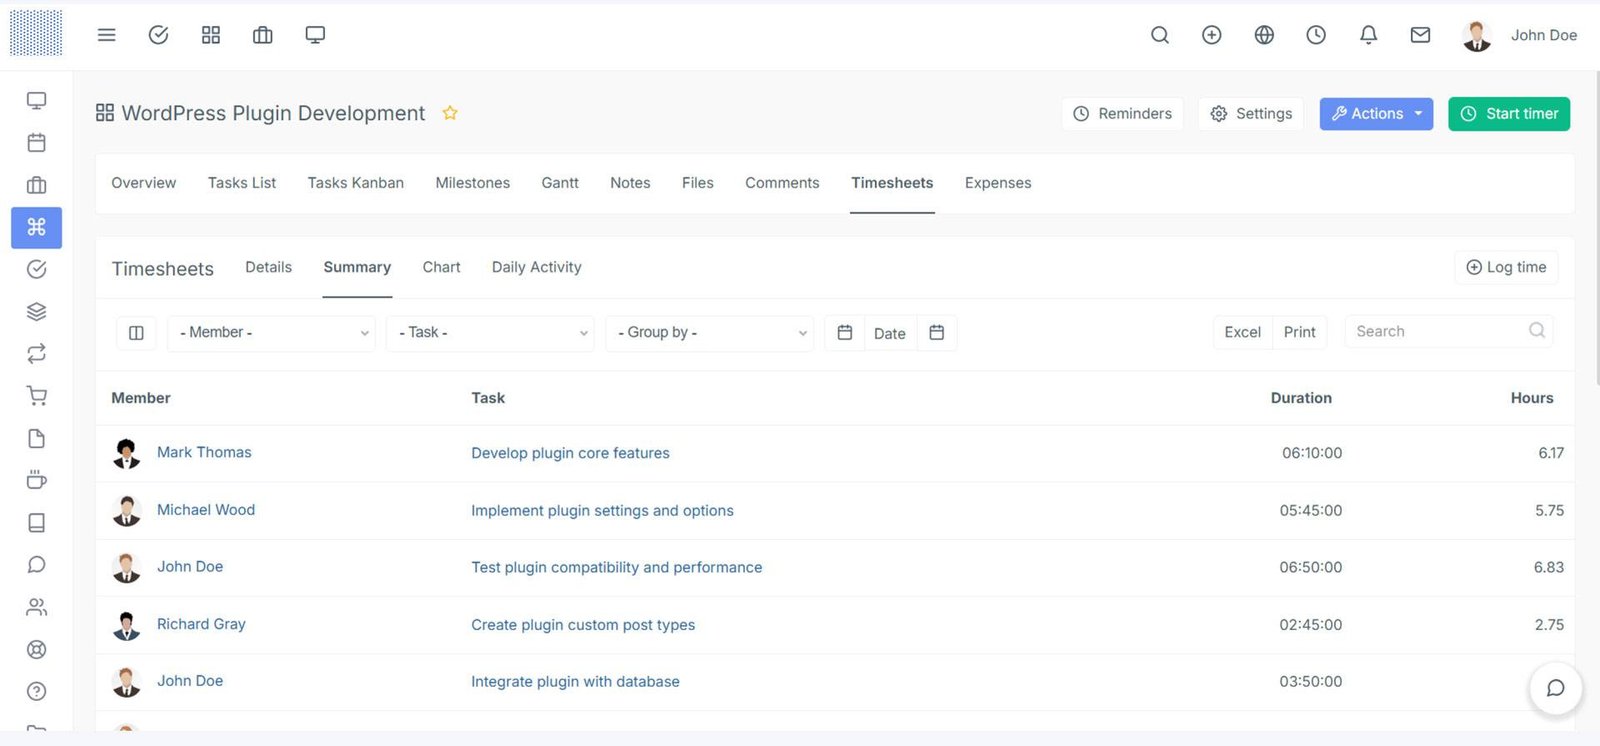Click the quick add plus icon
This screenshot has height=746, width=1600.
click(x=1212, y=35)
